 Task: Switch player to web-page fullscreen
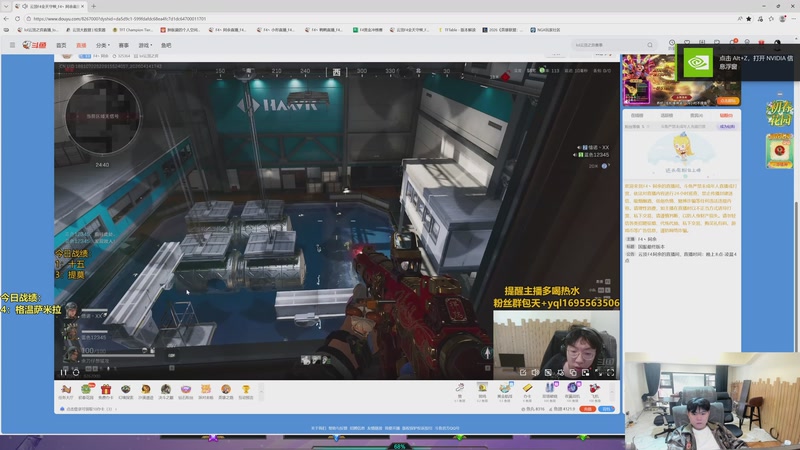click(598, 373)
